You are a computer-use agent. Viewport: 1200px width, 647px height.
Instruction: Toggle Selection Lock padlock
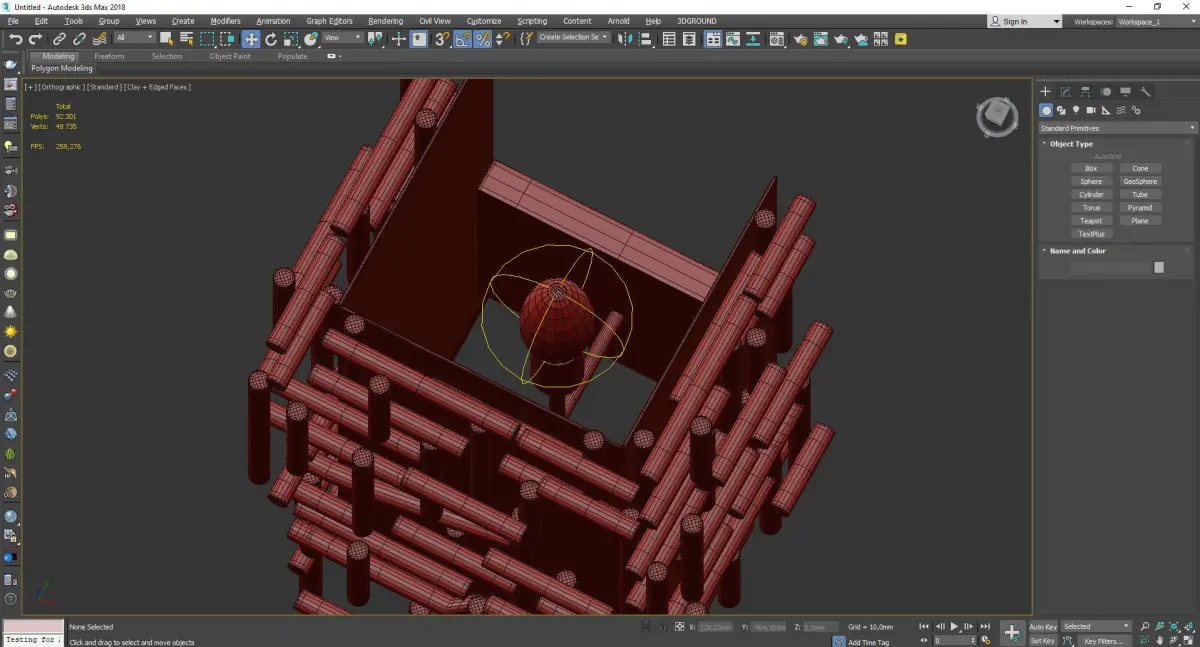click(x=662, y=627)
